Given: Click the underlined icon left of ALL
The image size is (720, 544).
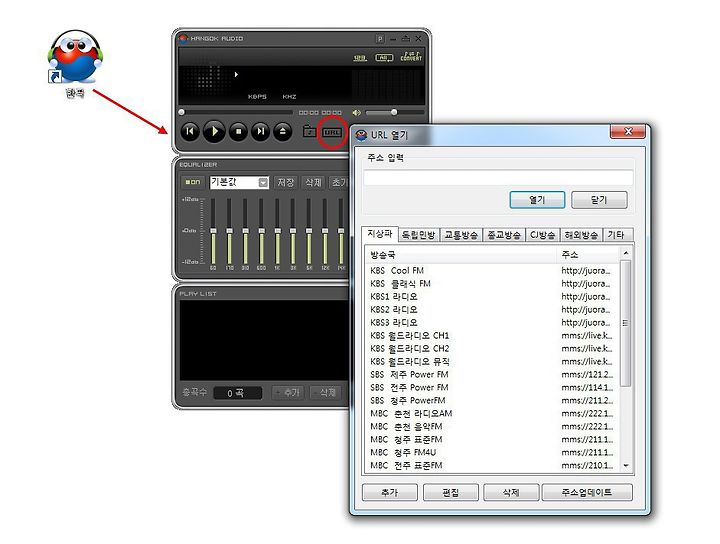Looking at the screenshot, I should 360,58.
